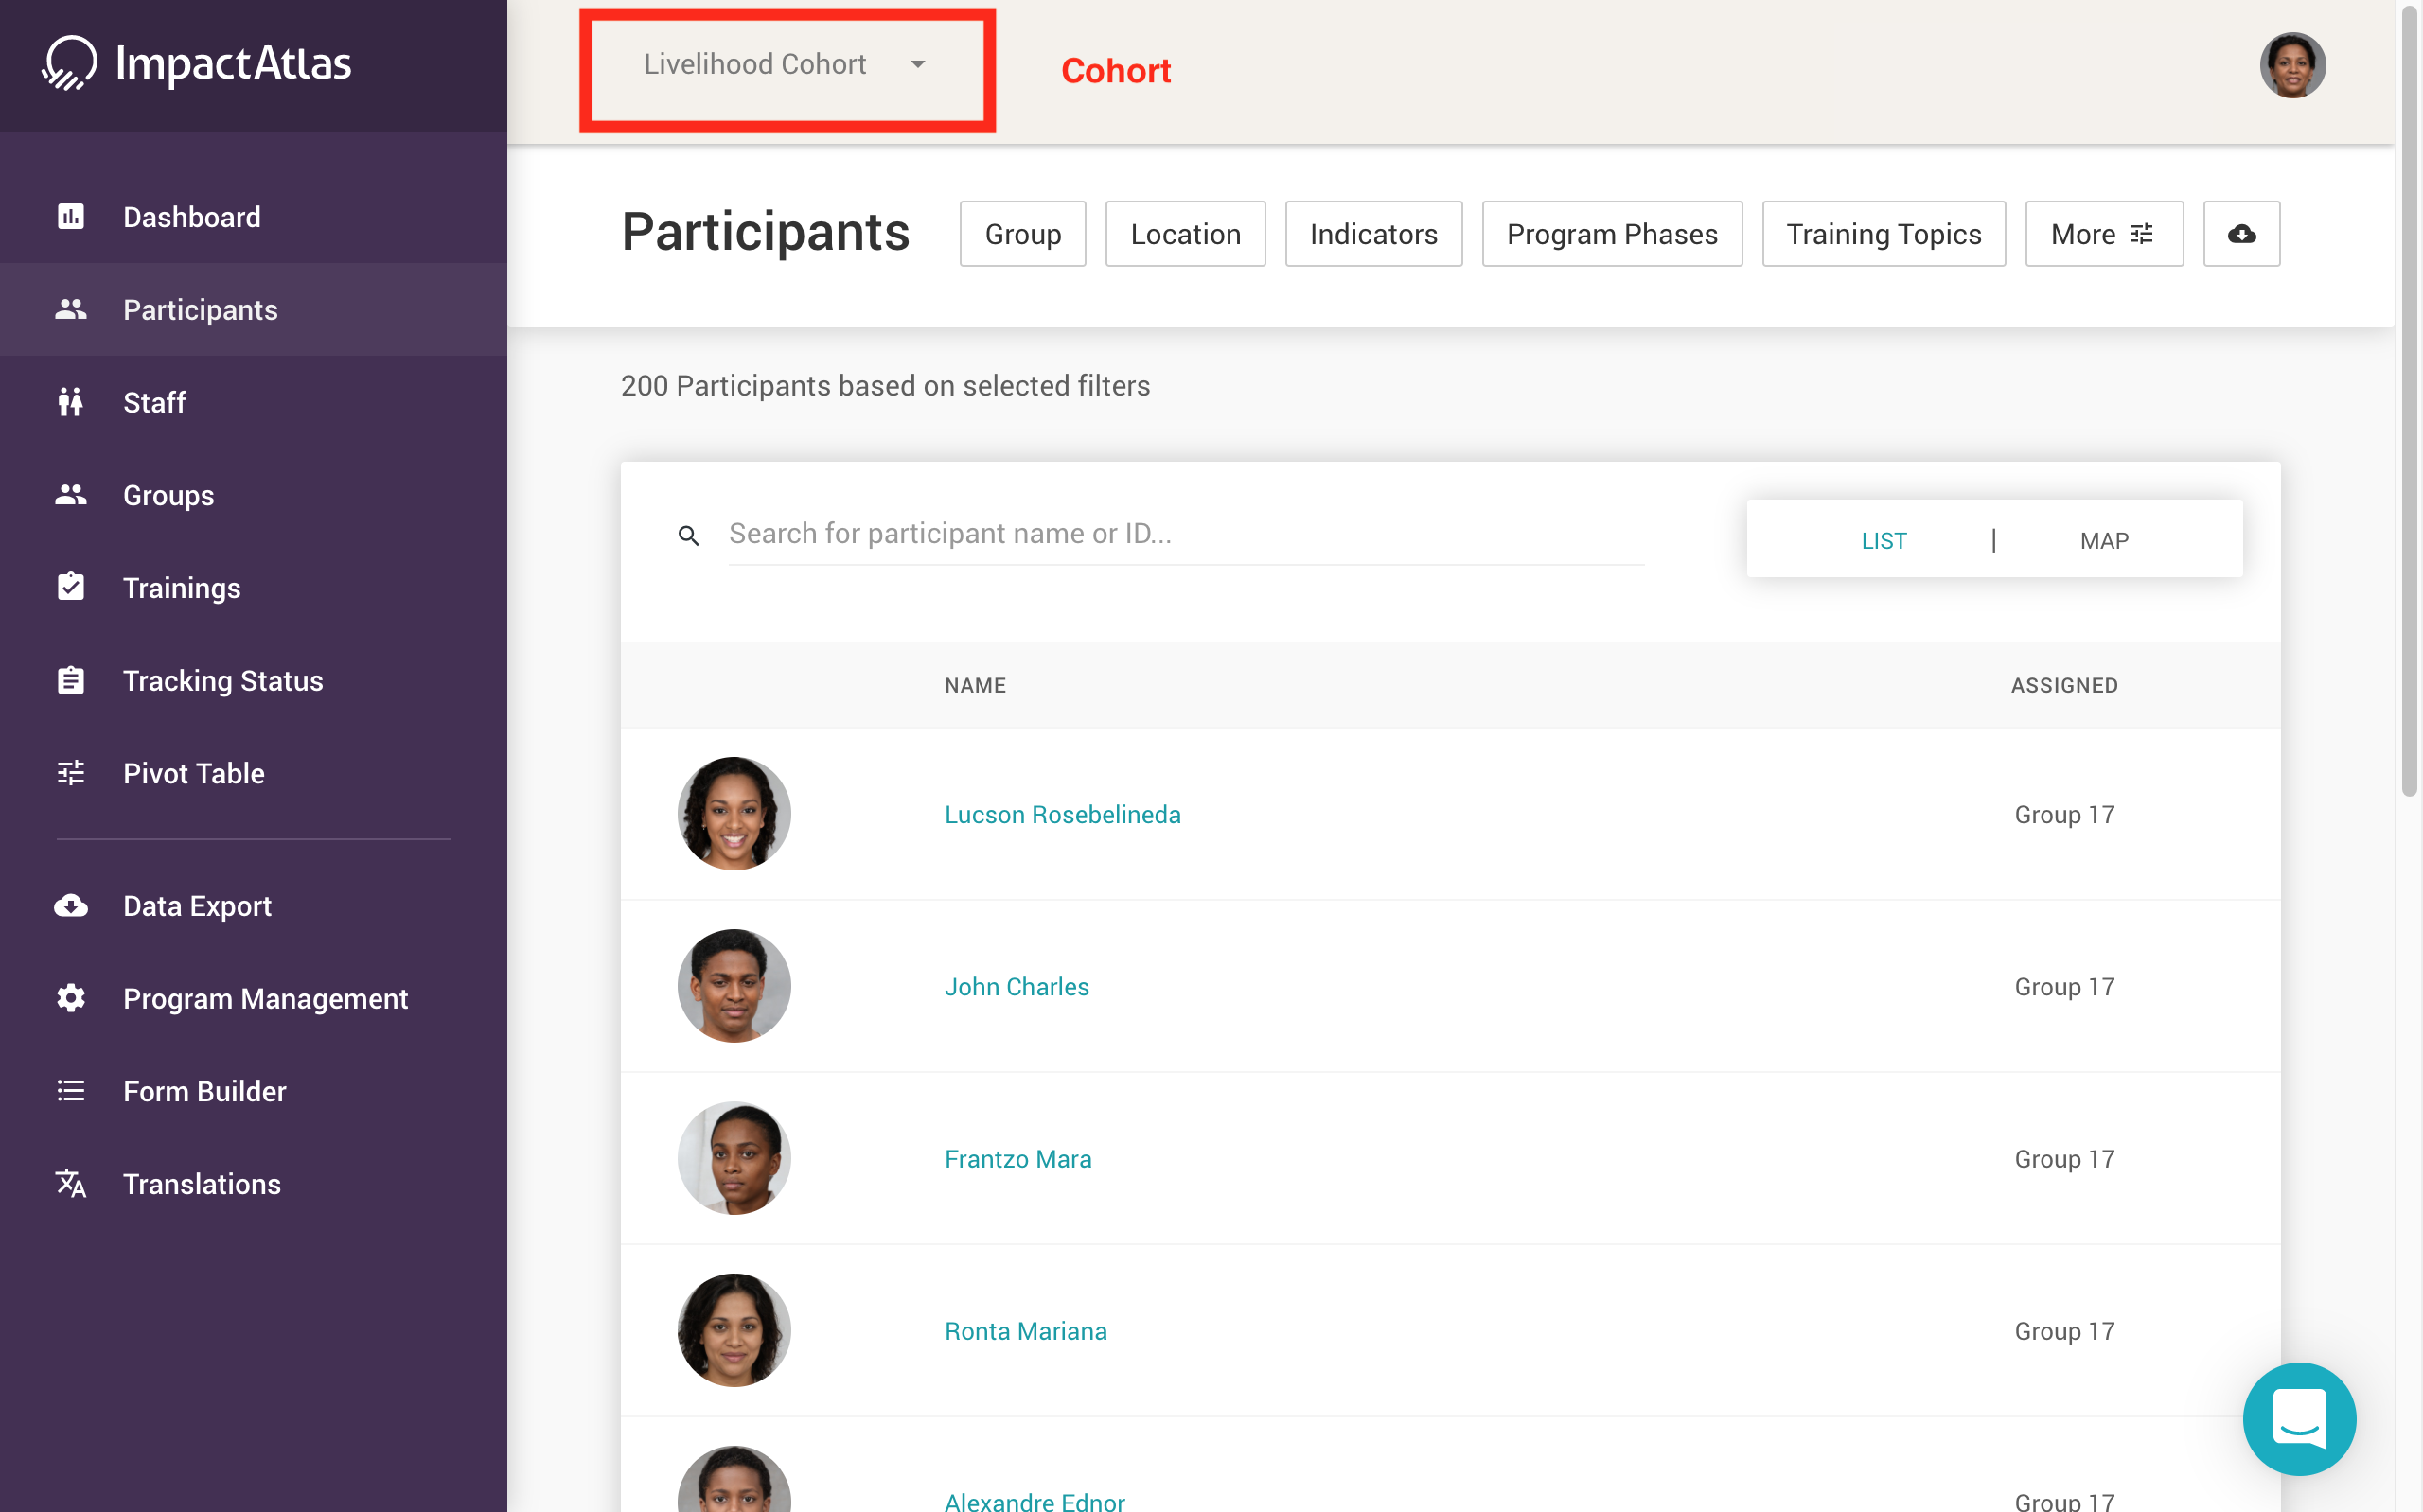Click the Dashboard chart icon
Viewport: 2423px width, 1512px height.
tap(71, 217)
